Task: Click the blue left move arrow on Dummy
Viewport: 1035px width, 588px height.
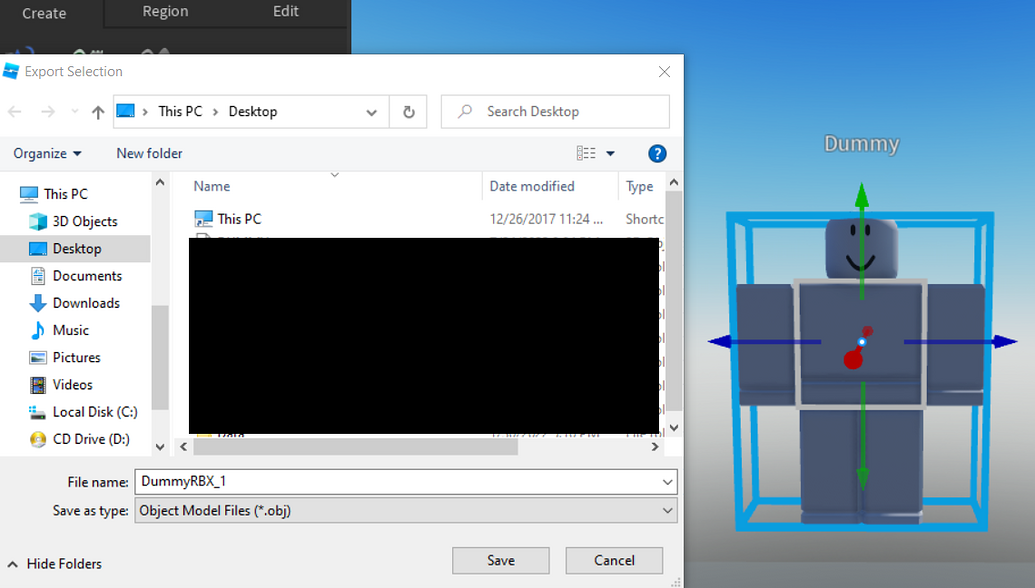Action: point(721,341)
